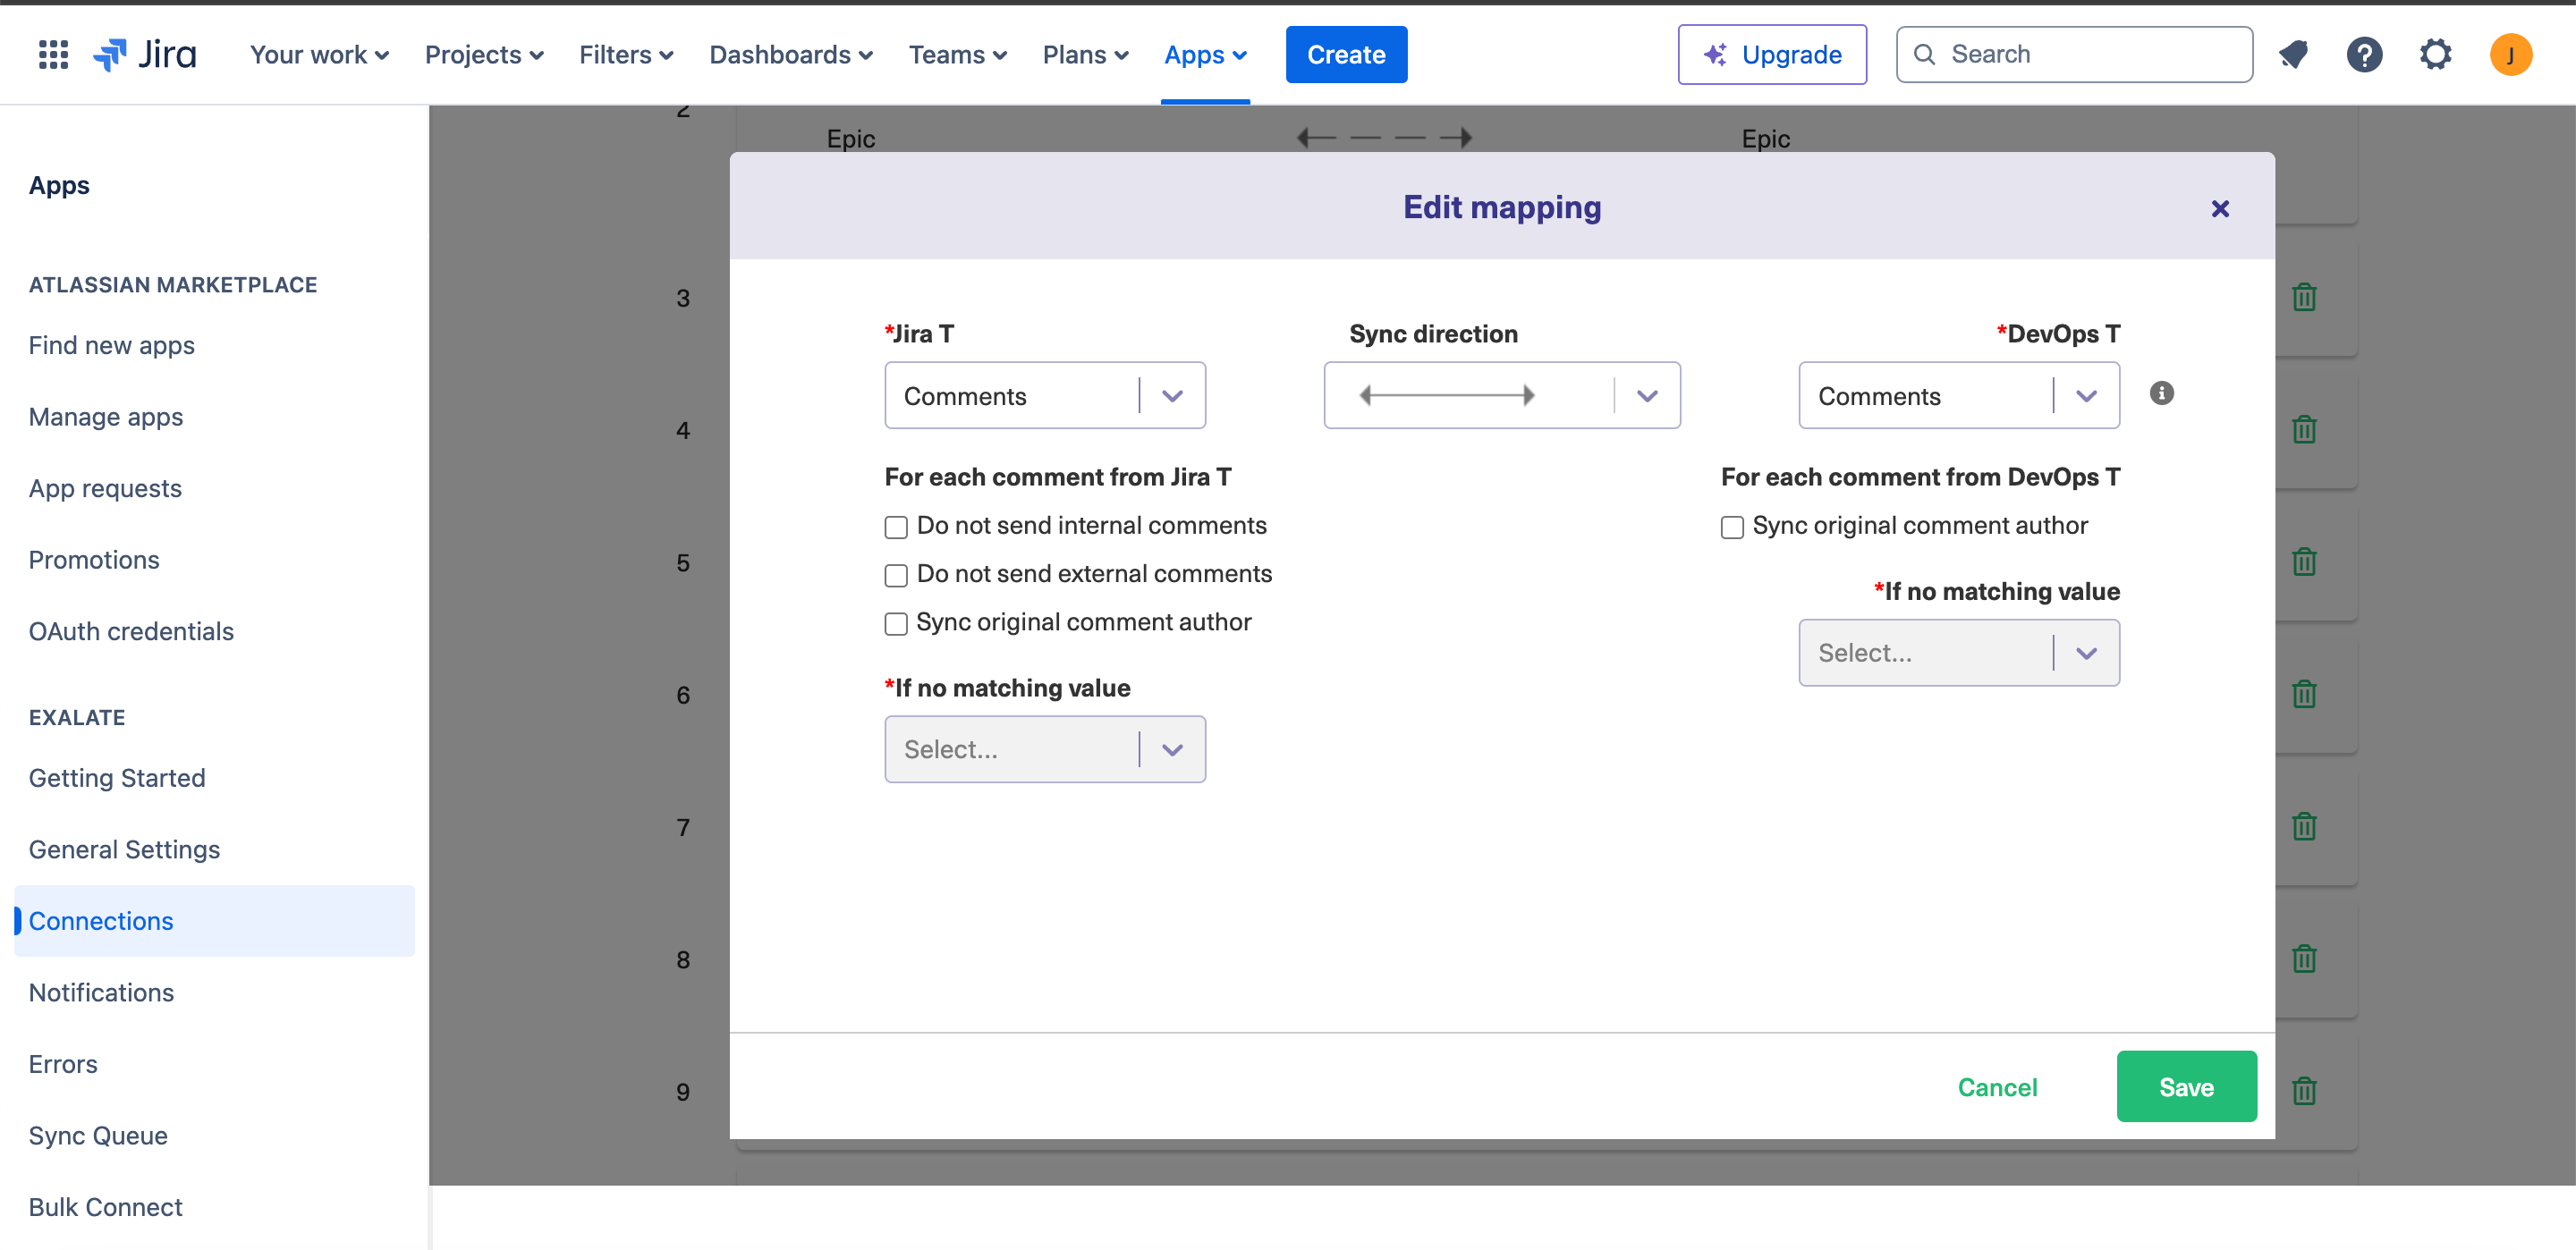Open the DevOps T Comments dropdown
Viewport: 2576px width, 1250px height.
coord(1958,396)
